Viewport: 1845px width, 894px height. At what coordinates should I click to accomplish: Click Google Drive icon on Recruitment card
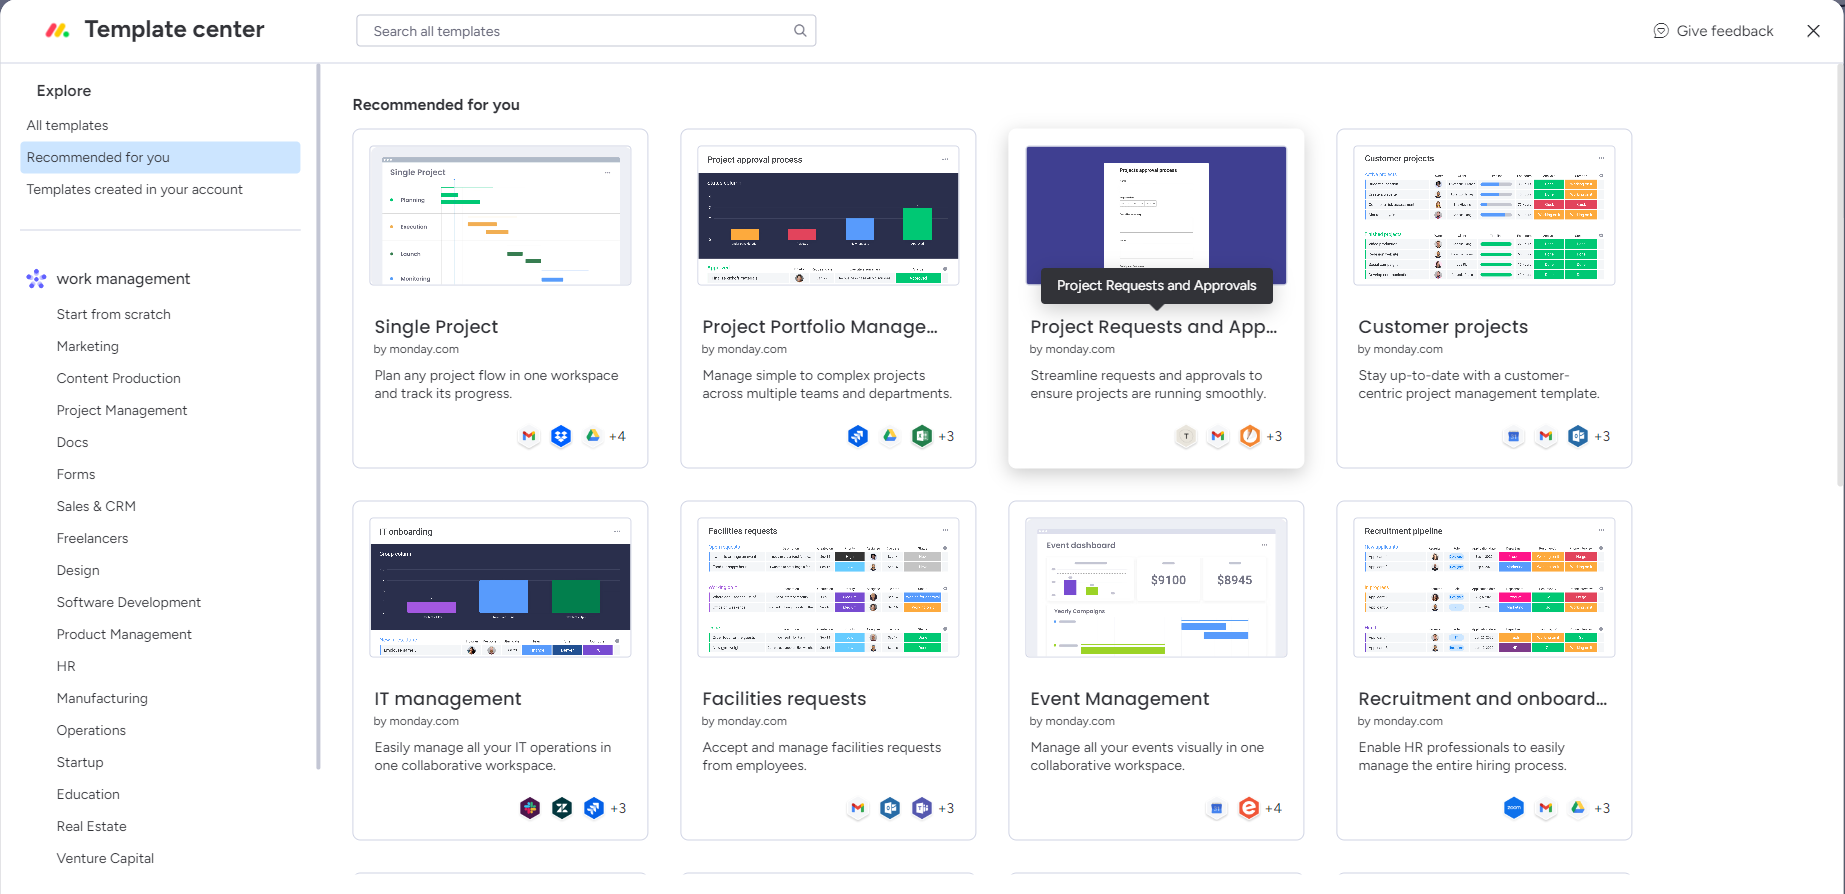click(1578, 808)
